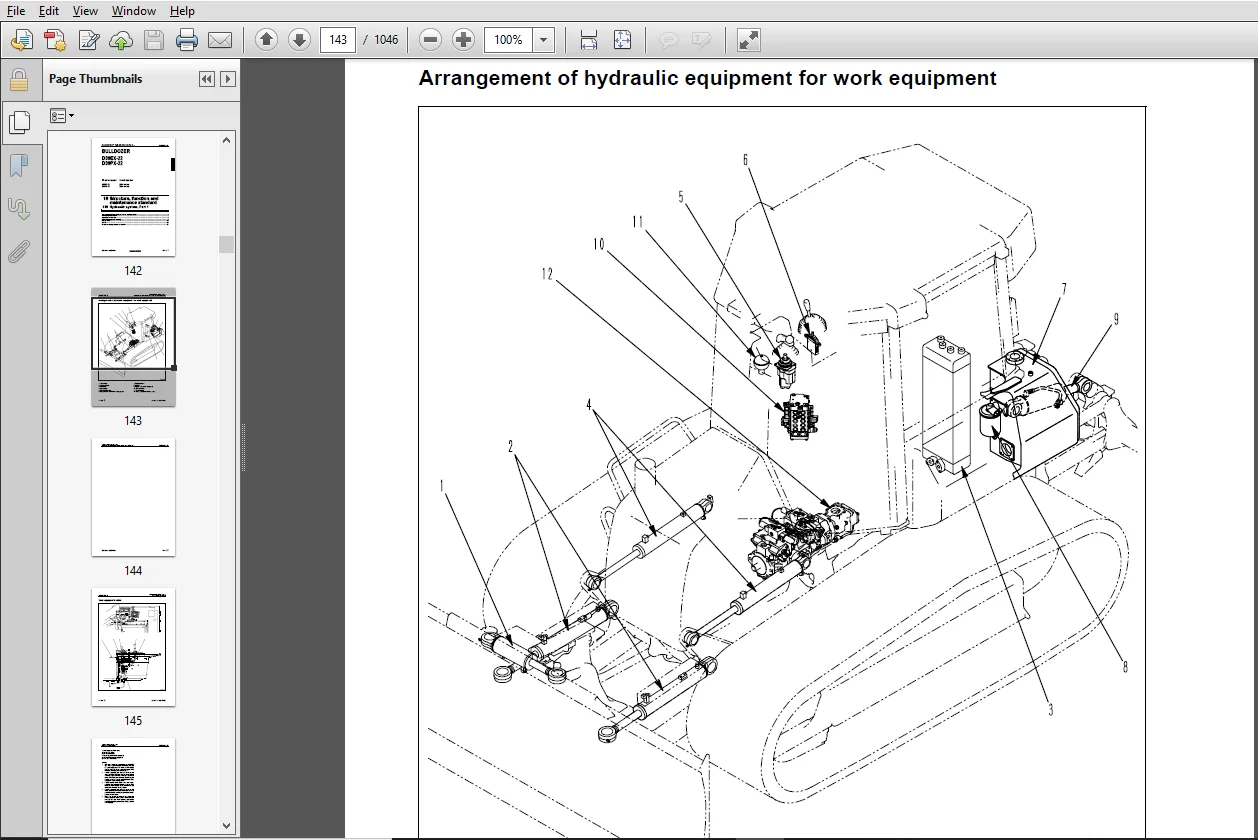The image size is (1258, 840).
Task: Go to next page with down arrow
Action: point(299,40)
